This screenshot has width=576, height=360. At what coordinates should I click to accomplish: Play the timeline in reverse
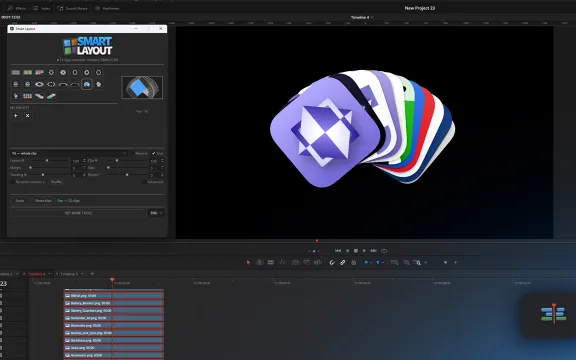[x=347, y=251]
